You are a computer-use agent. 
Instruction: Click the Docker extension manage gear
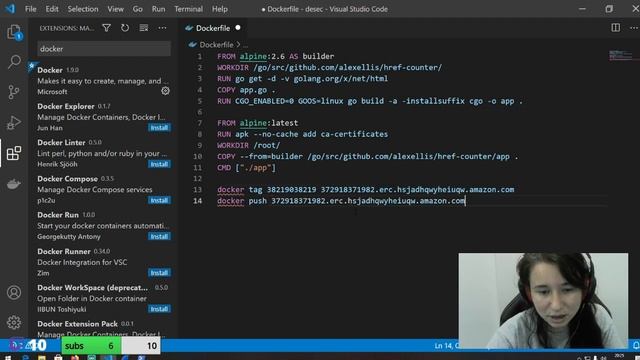click(x=165, y=91)
